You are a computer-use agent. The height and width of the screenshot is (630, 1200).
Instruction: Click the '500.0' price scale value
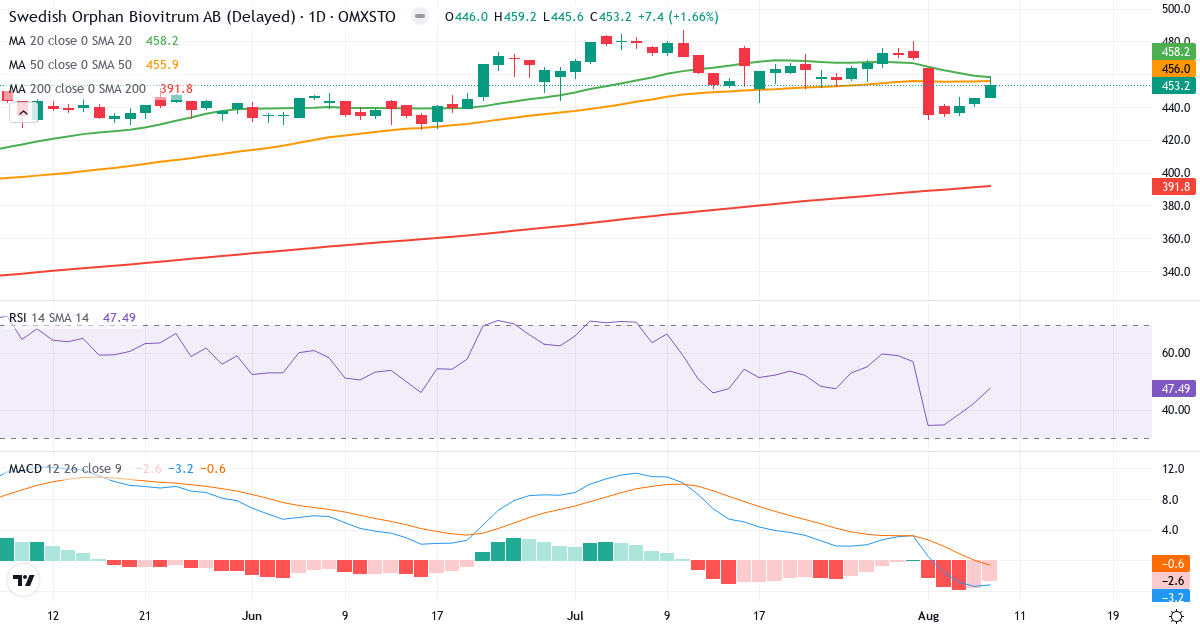pos(1176,9)
